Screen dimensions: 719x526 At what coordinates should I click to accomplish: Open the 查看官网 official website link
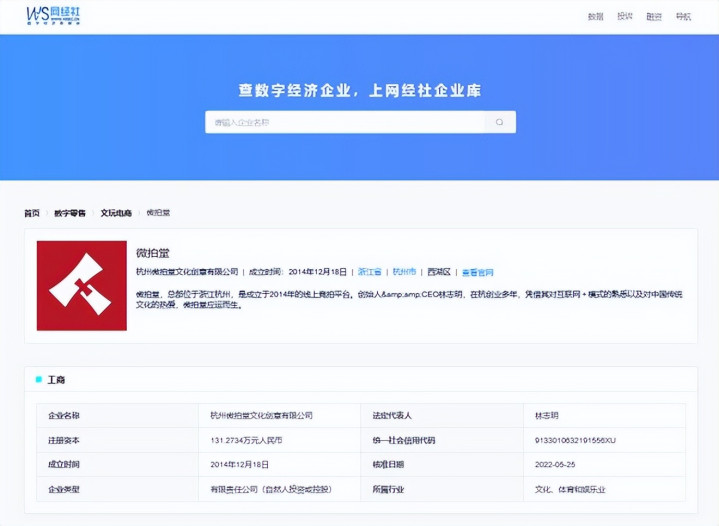pos(477,272)
